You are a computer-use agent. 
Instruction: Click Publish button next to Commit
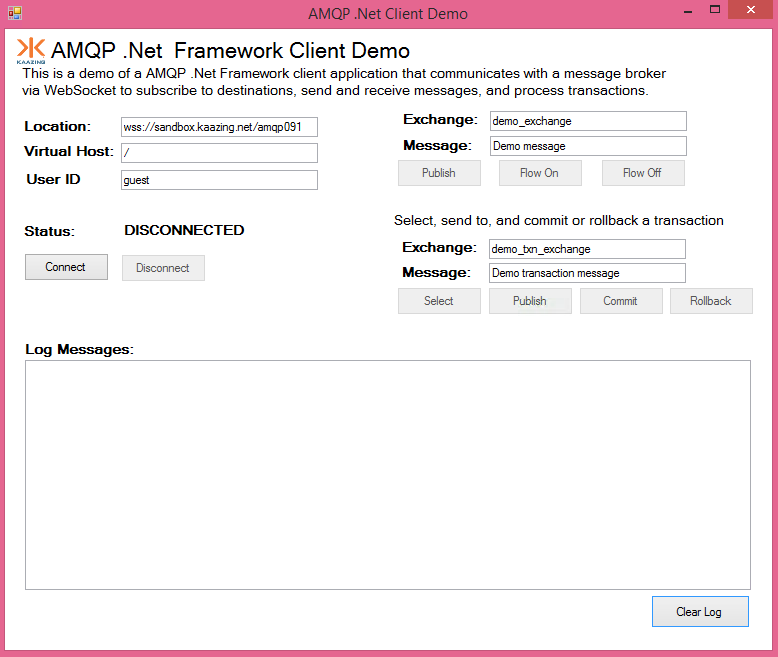point(530,301)
